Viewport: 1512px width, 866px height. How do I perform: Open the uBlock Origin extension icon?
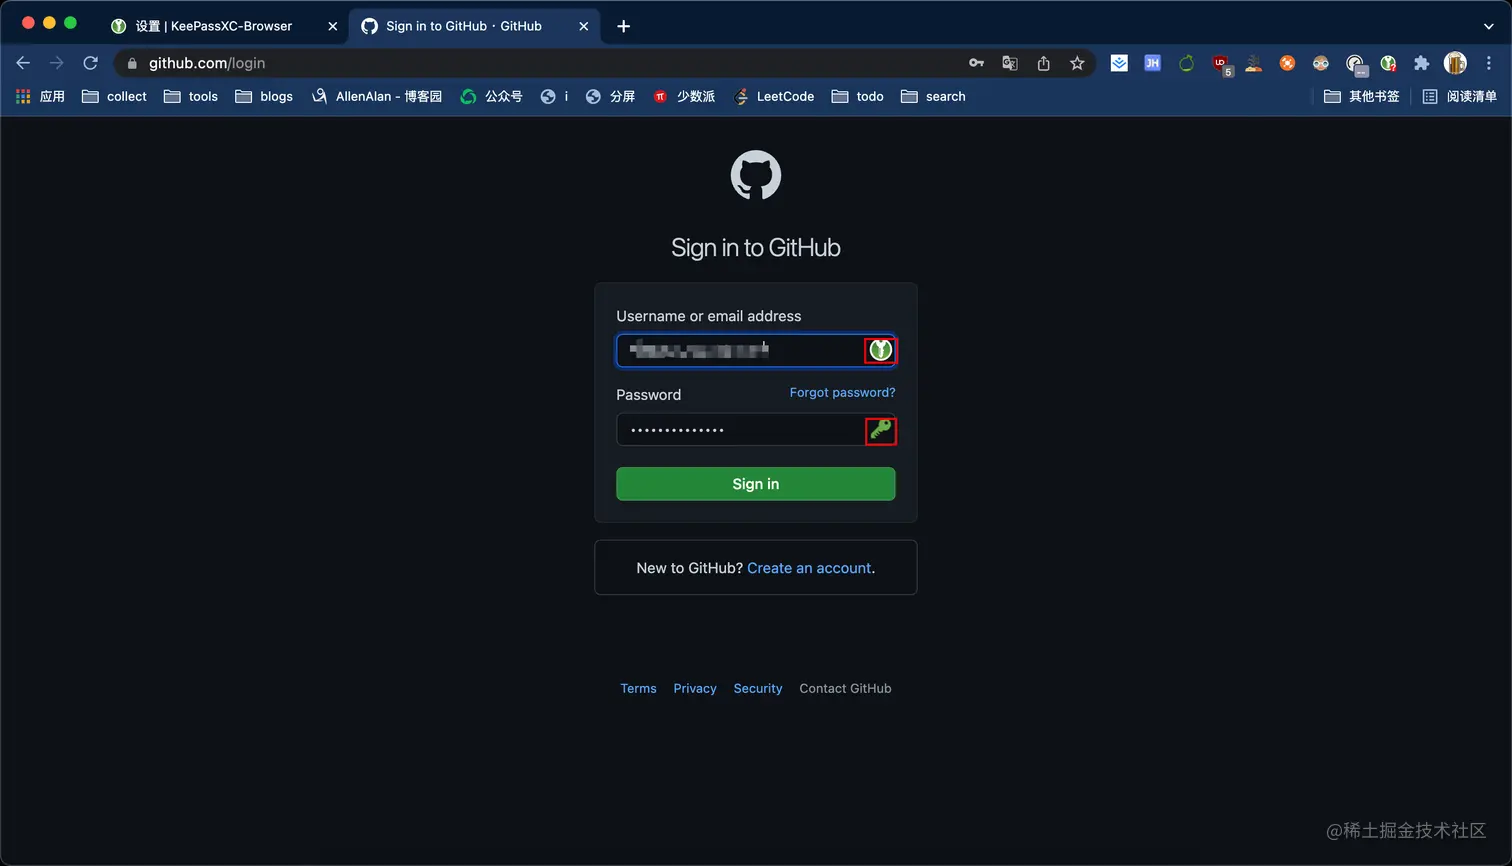click(1221, 64)
